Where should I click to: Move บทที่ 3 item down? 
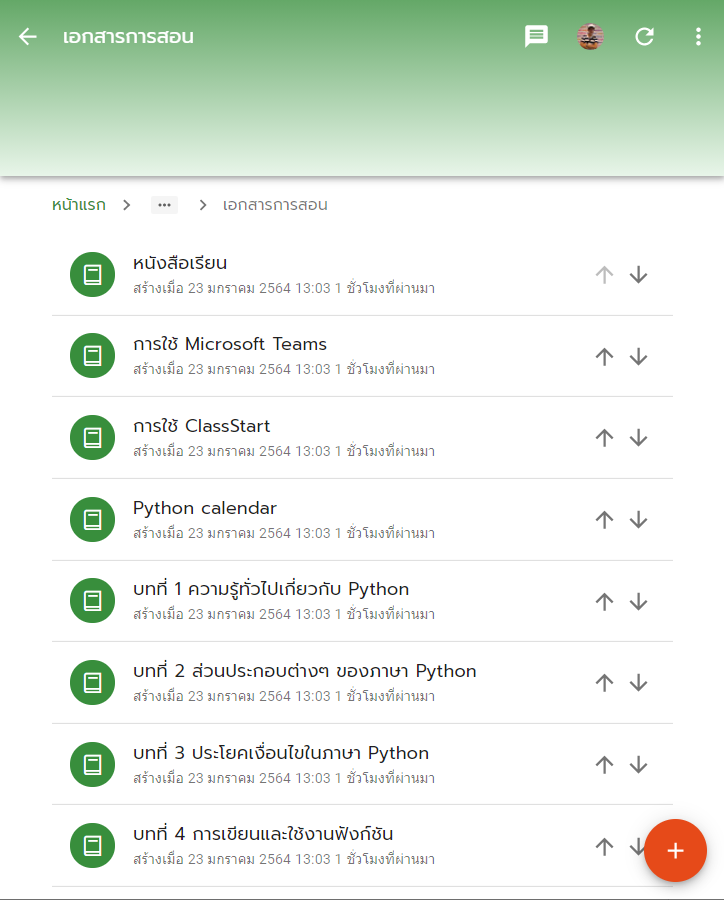coord(638,765)
